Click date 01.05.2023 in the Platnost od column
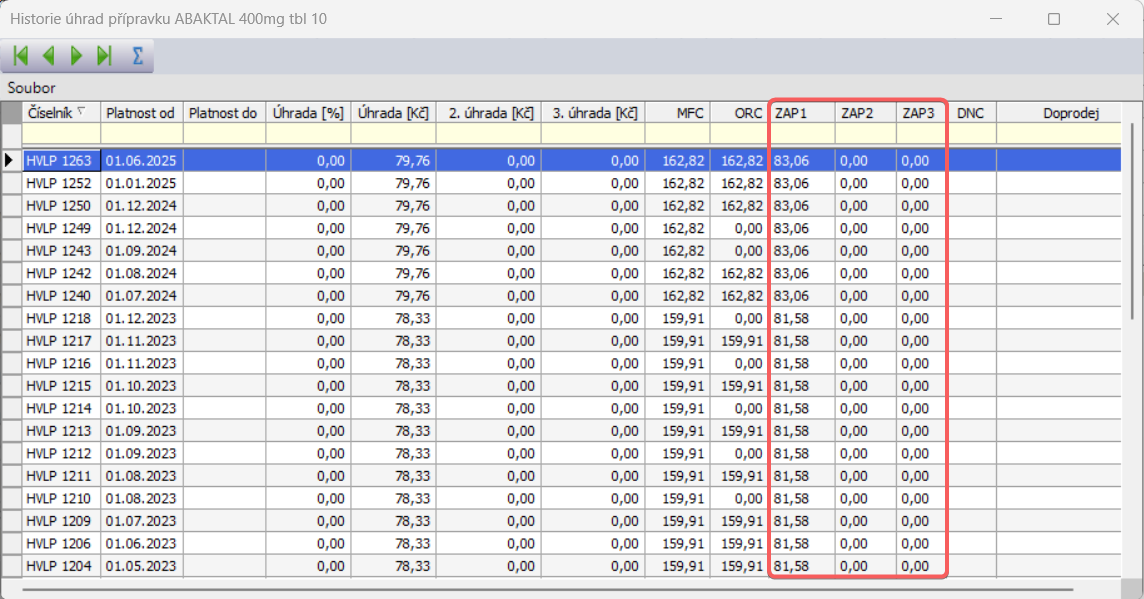 pyautogui.click(x=142, y=567)
